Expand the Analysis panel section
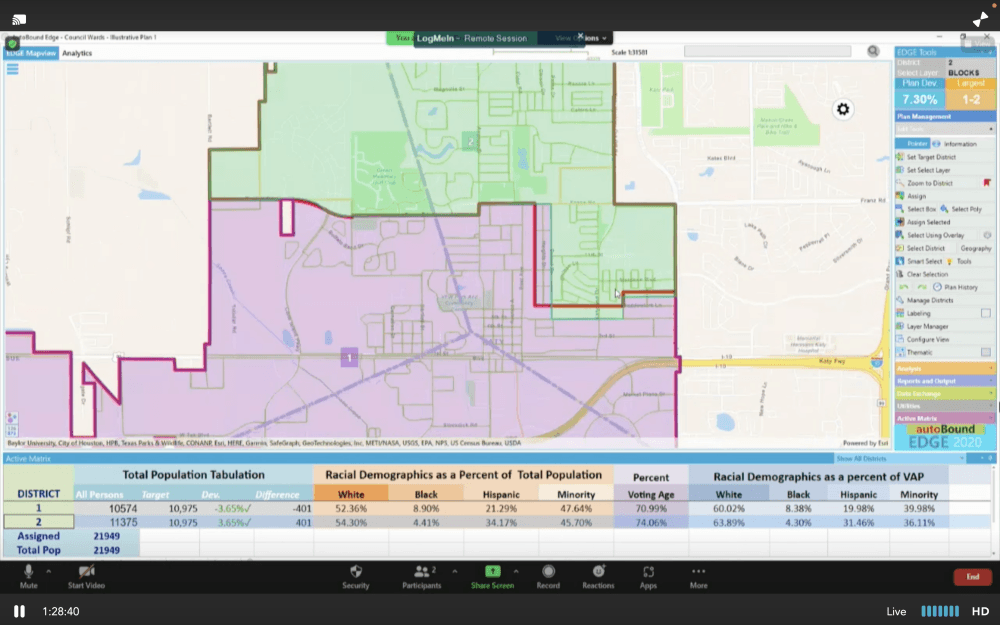The height and width of the screenshot is (625, 1000). (x=945, y=368)
